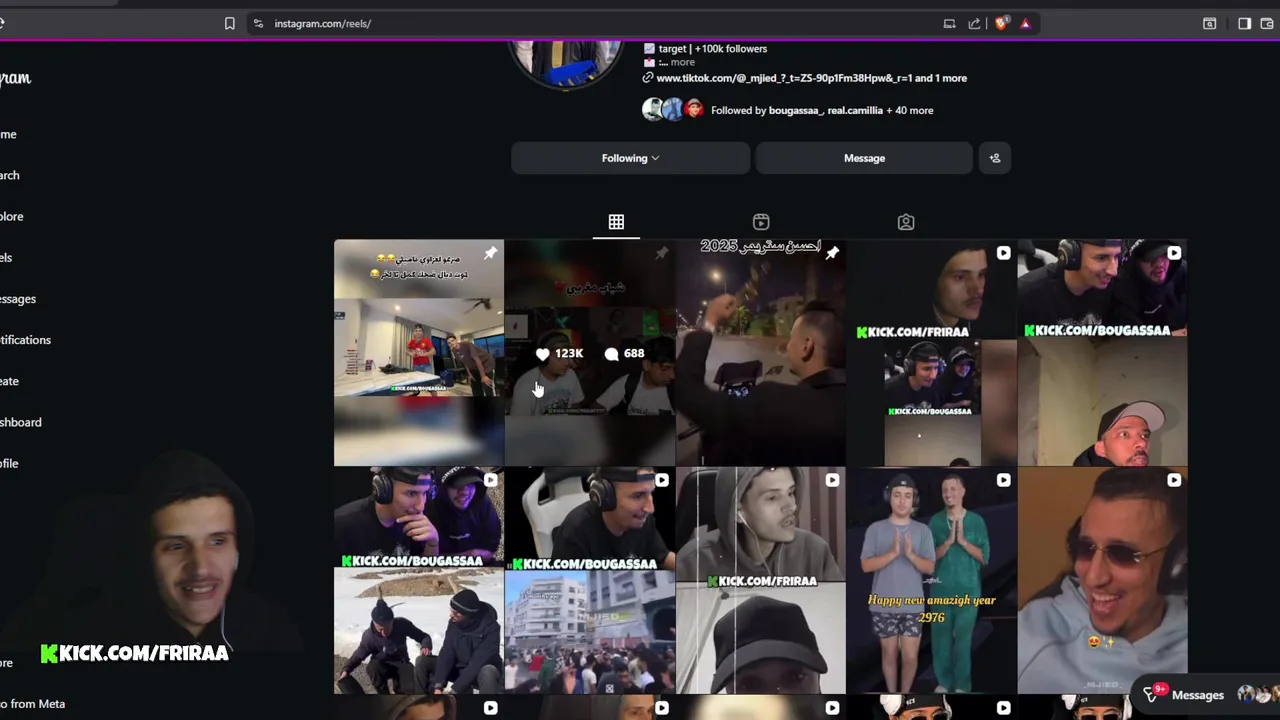Go to Home in the Instagram sidebar
1280x720 pixels.
(8, 134)
